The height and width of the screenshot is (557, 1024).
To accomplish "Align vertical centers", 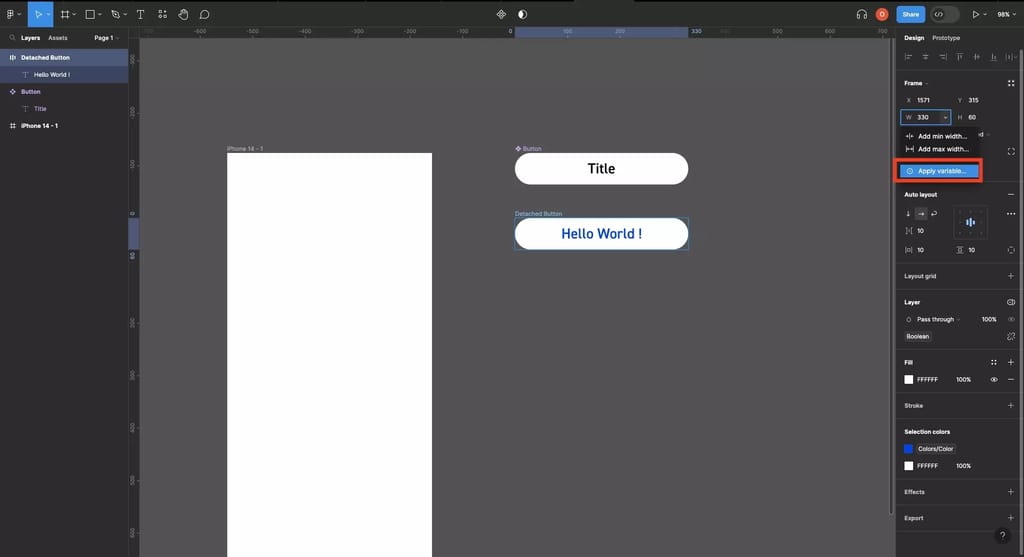I will [x=976, y=57].
